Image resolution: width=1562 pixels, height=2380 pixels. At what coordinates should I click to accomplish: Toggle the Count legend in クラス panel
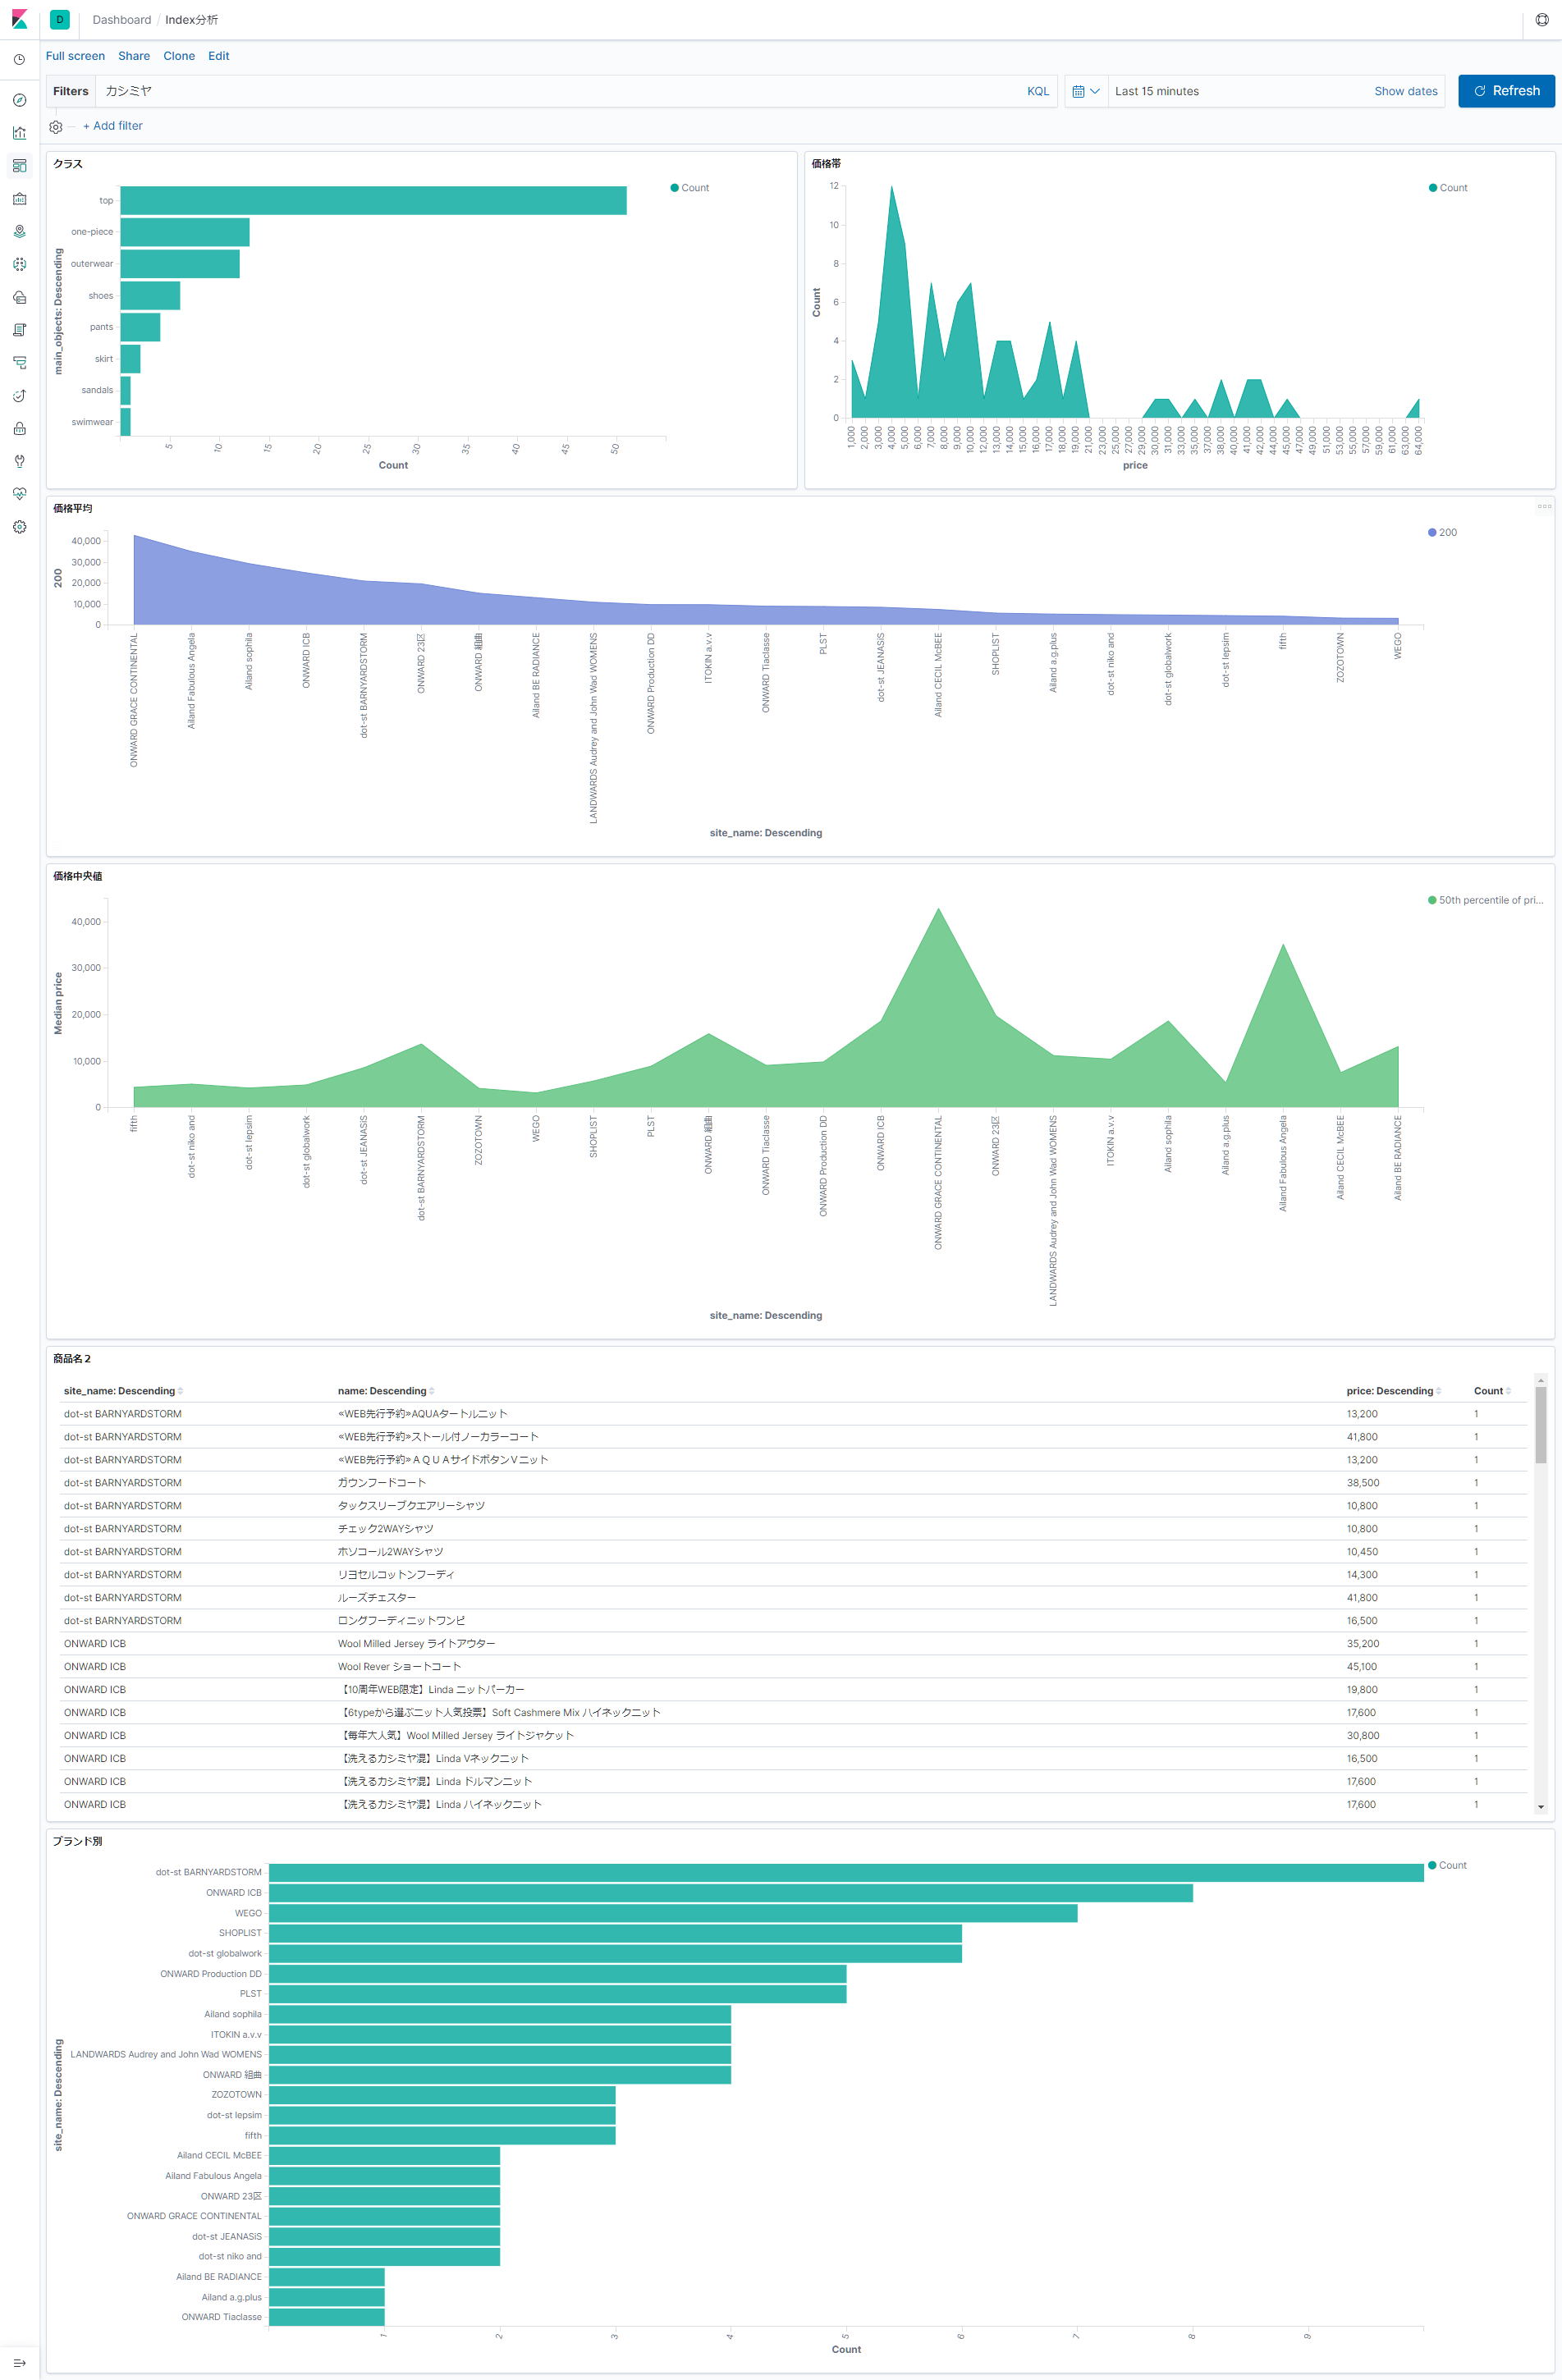(689, 187)
